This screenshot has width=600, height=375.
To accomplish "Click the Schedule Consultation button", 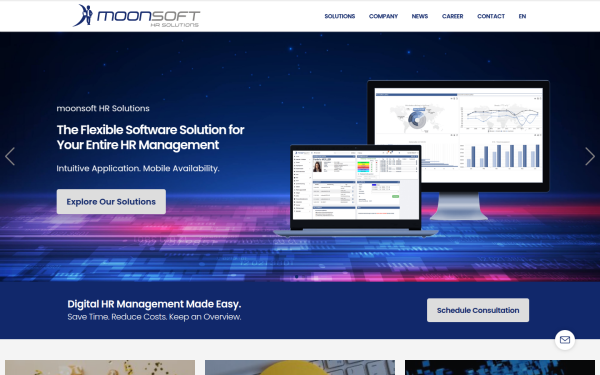I will click(x=478, y=310).
